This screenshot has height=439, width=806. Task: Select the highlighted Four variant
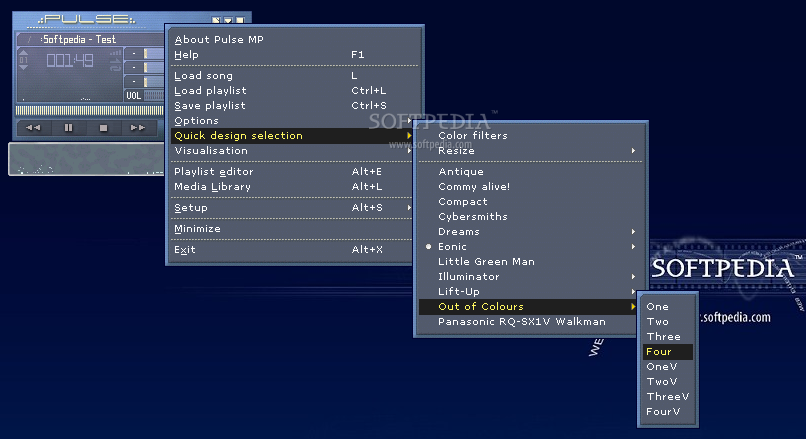[668, 352]
